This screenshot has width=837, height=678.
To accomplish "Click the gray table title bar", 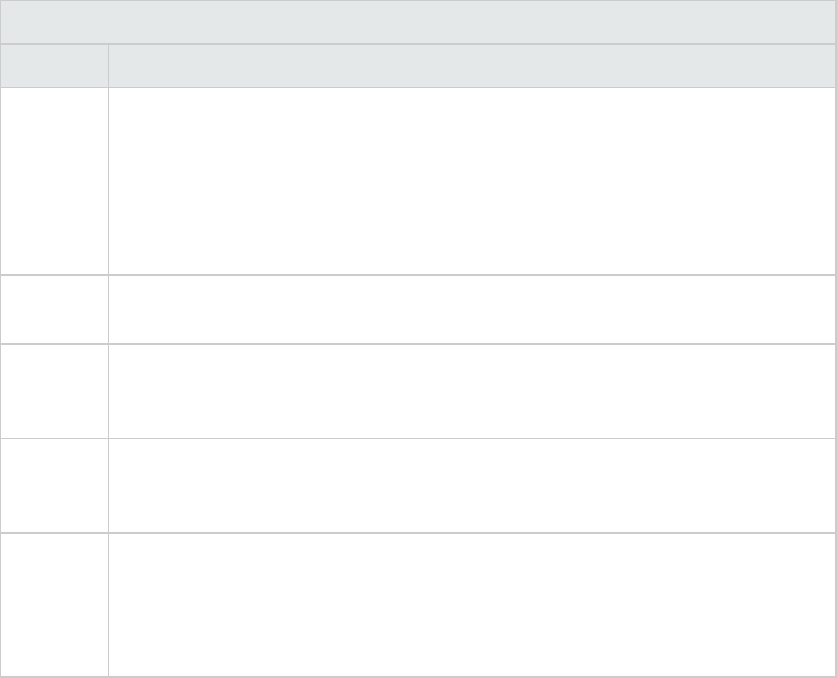I will click(x=418, y=21).
